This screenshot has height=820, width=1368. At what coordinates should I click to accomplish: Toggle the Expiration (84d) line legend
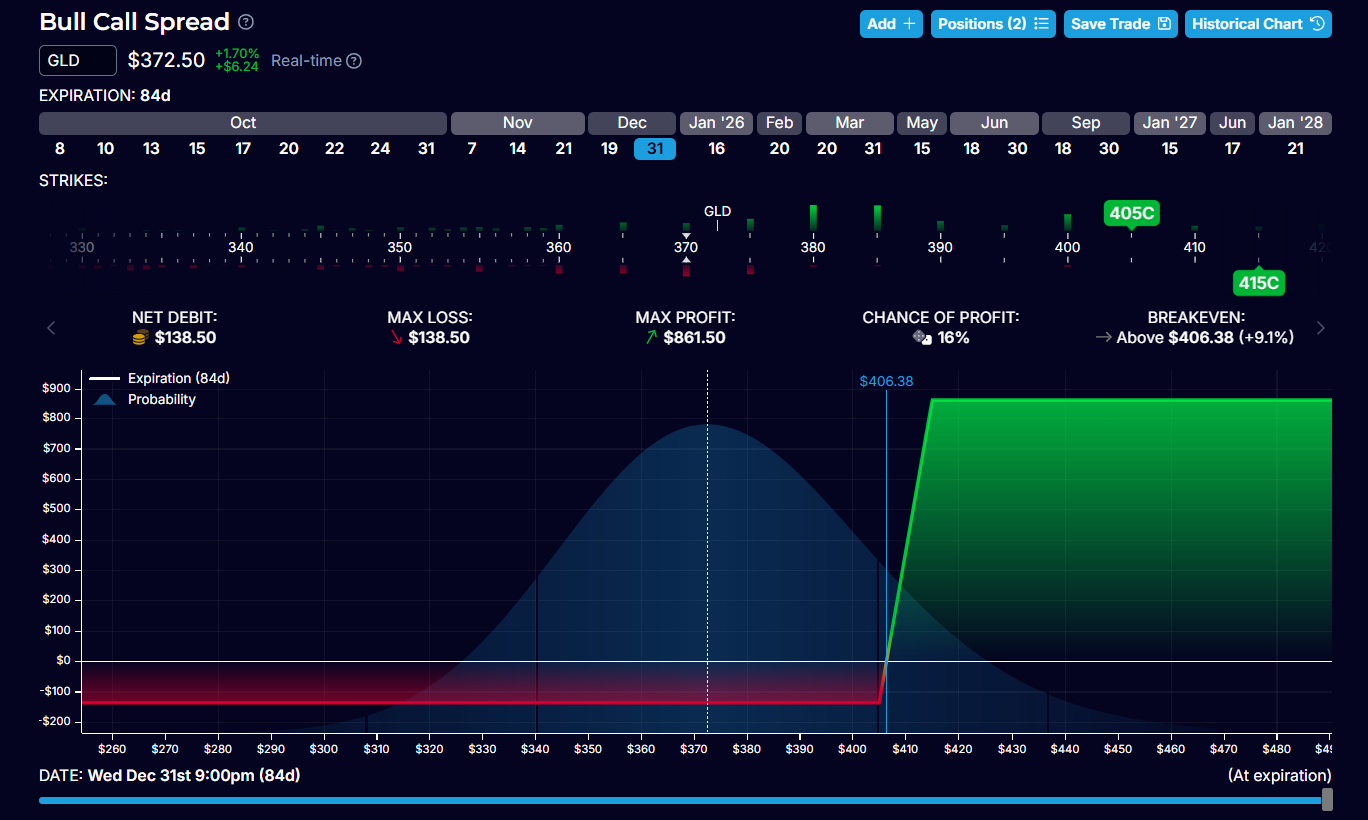coord(160,378)
